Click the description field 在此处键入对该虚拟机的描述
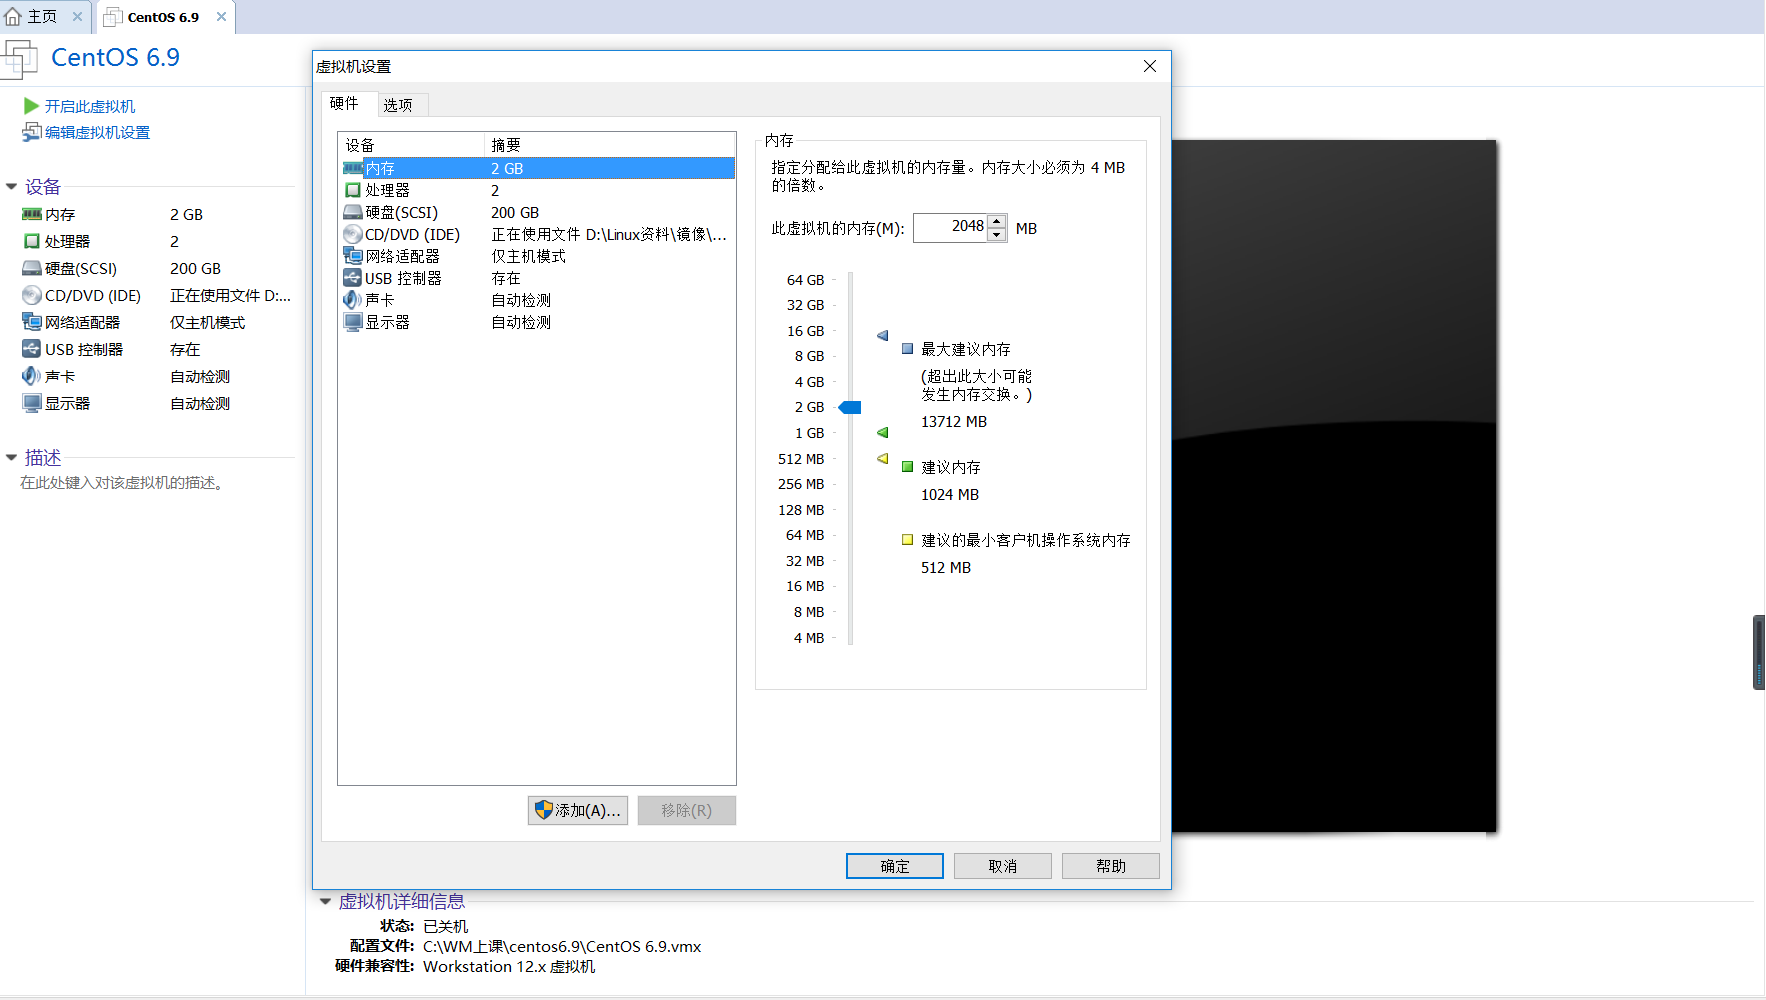This screenshot has height=1000, width=1766. (125, 483)
